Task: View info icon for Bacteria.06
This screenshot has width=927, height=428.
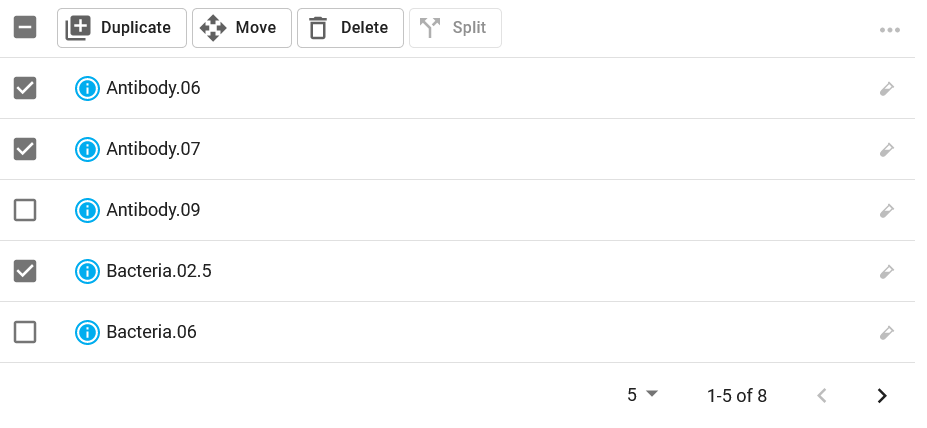Action: pyautogui.click(x=87, y=332)
